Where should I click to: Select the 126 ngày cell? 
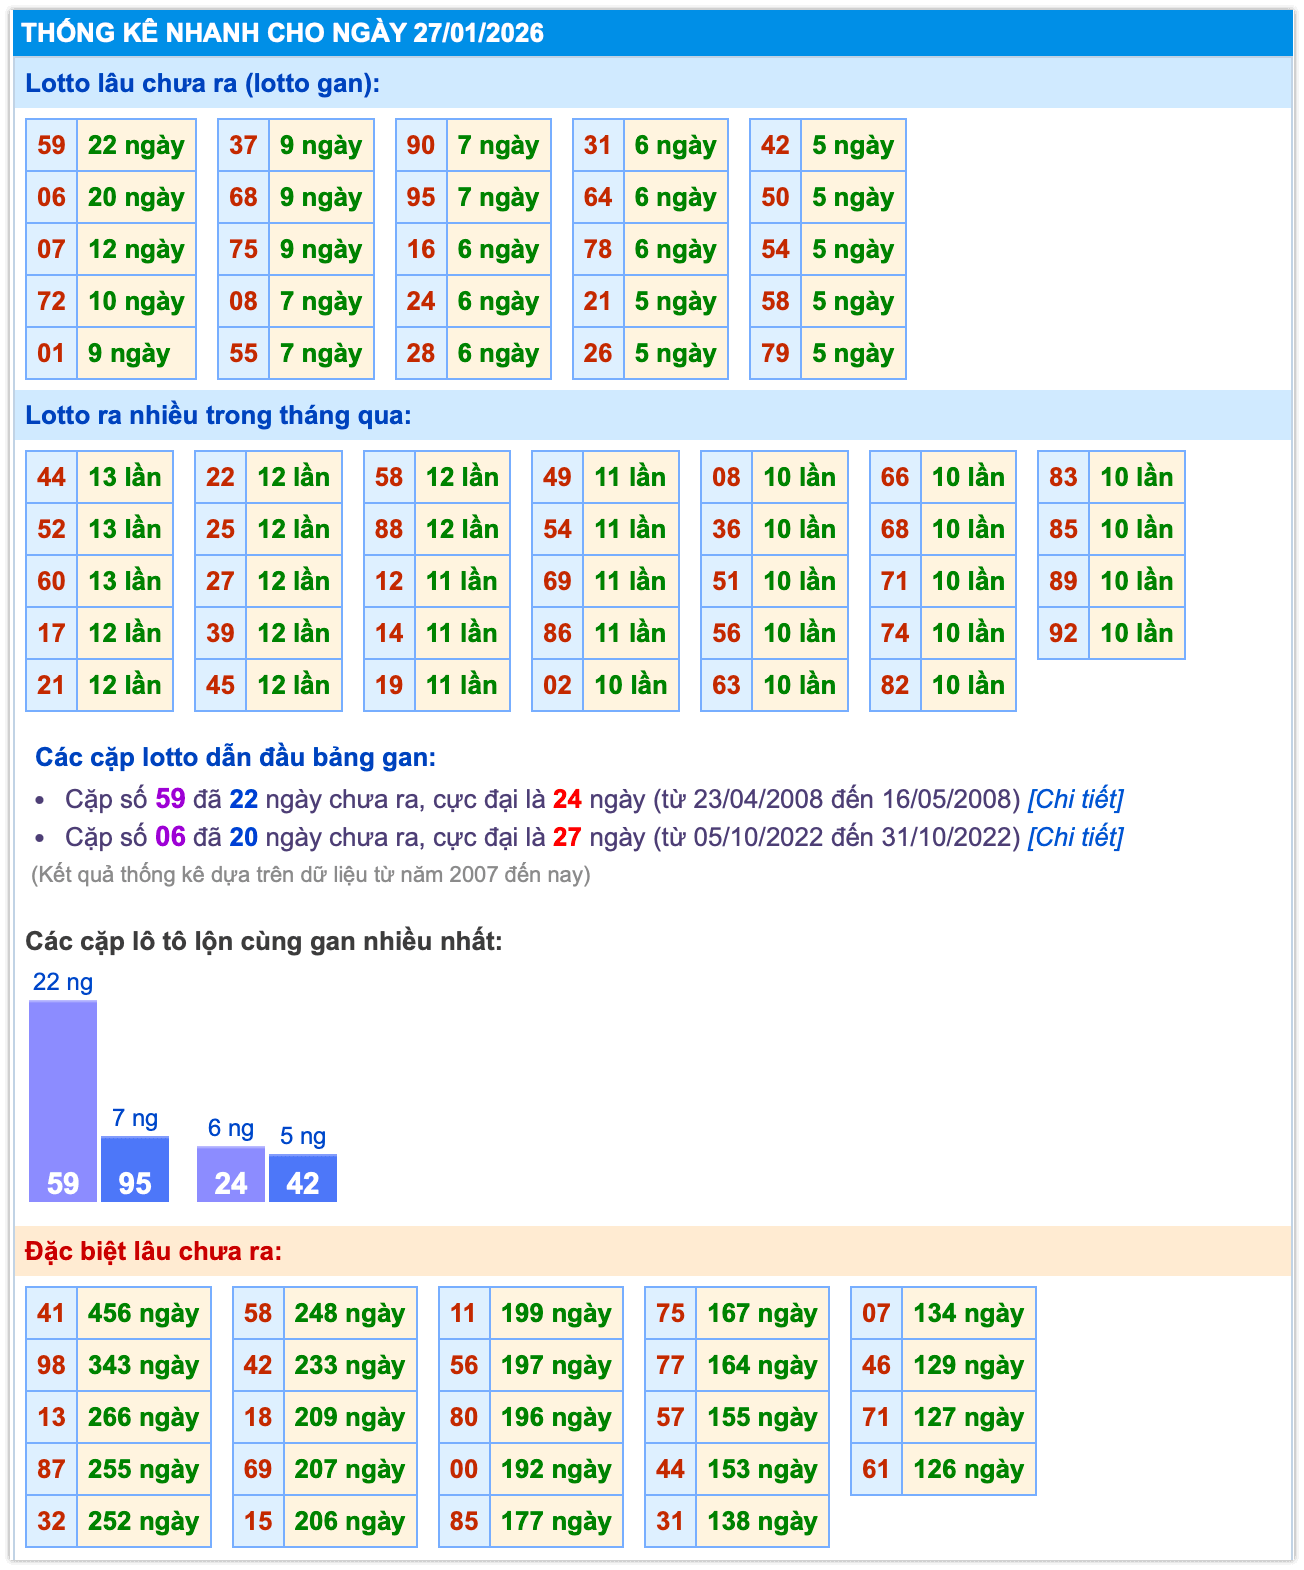click(x=968, y=1469)
